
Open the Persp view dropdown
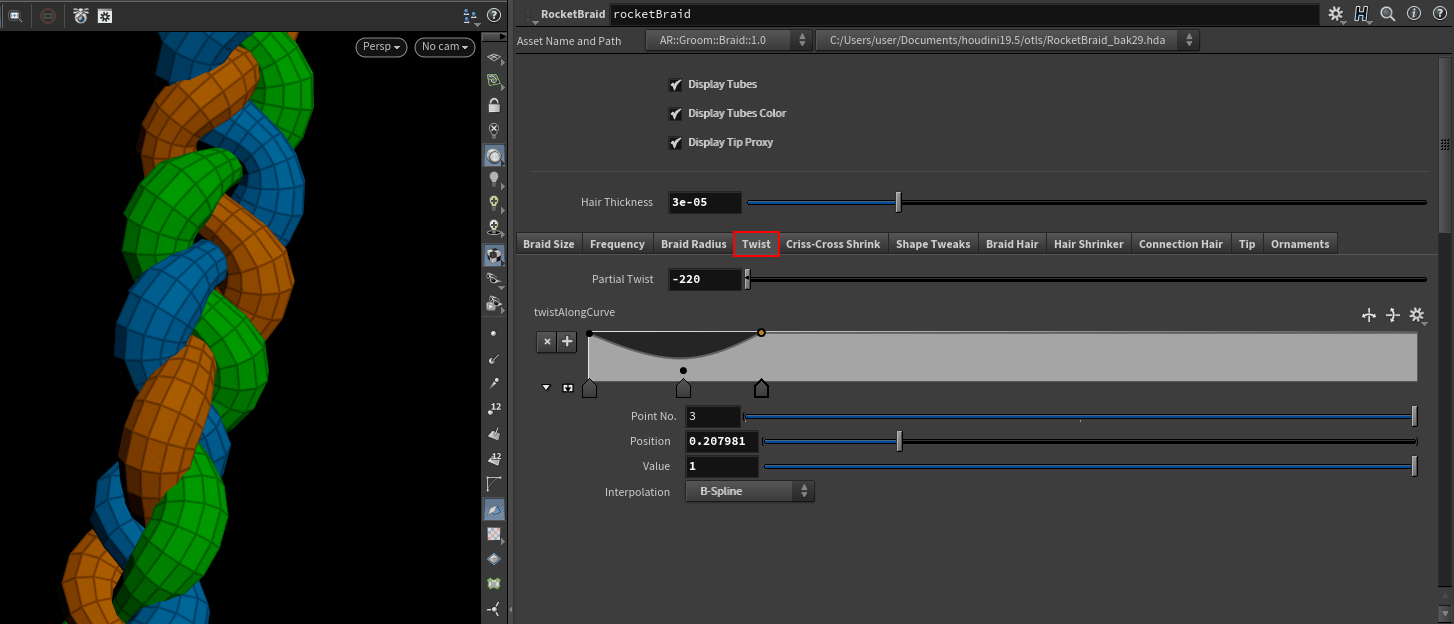pyautogui.click(x=382, y=47)
